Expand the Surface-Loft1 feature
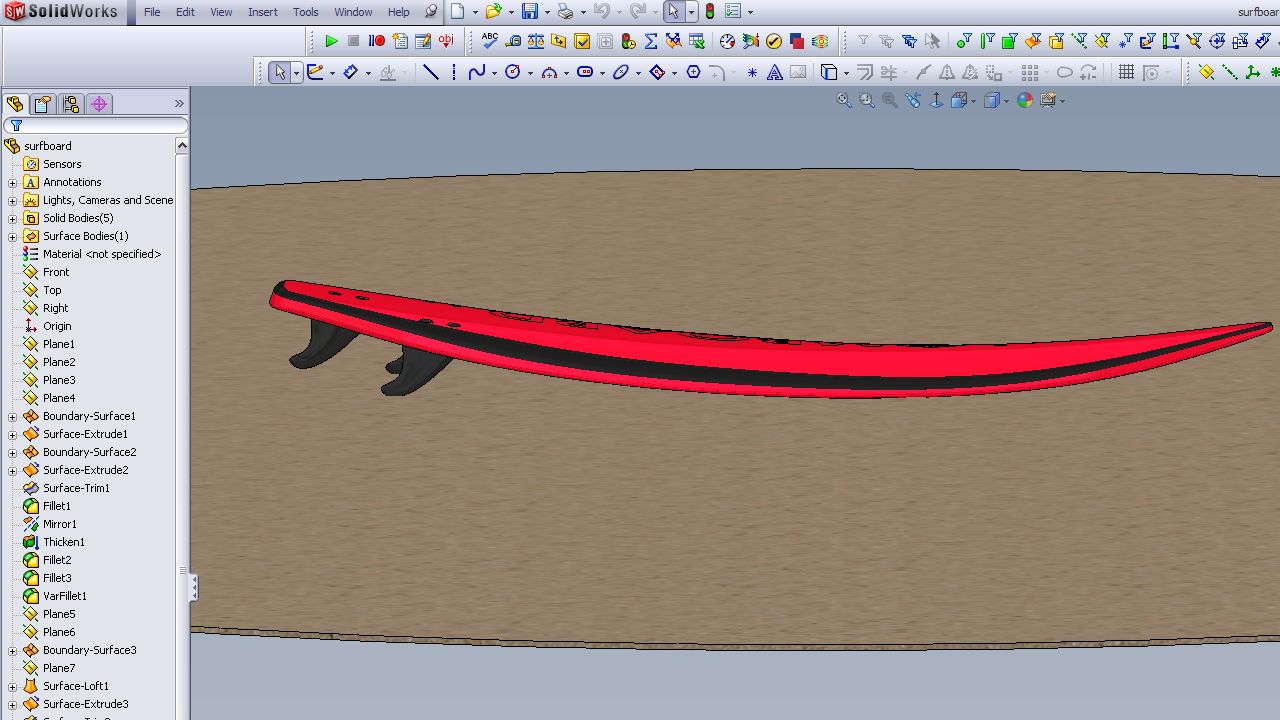The width and height of the screenshot is (1280, 720). pos(12,686)
